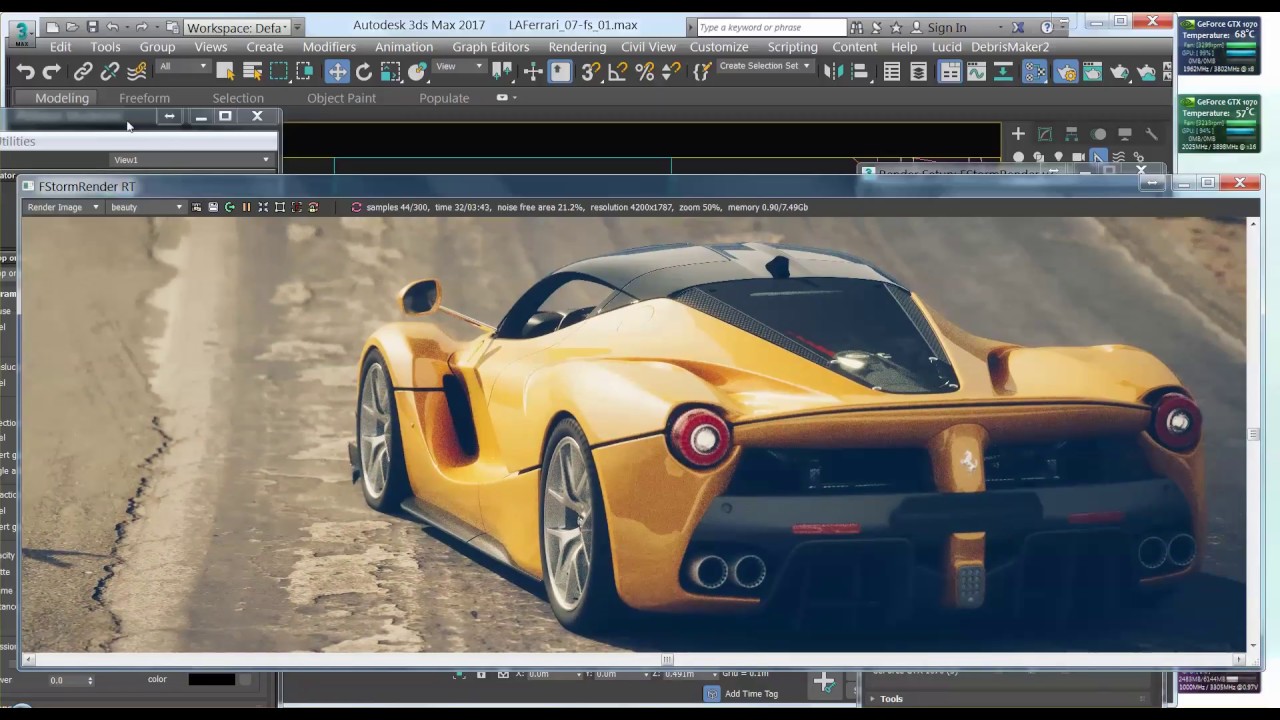Image resolution: width=1280 pixels, height=720 pixels.
Task: Open the Utilities wrench tab in Command Panel
Action: (1151, 134)
